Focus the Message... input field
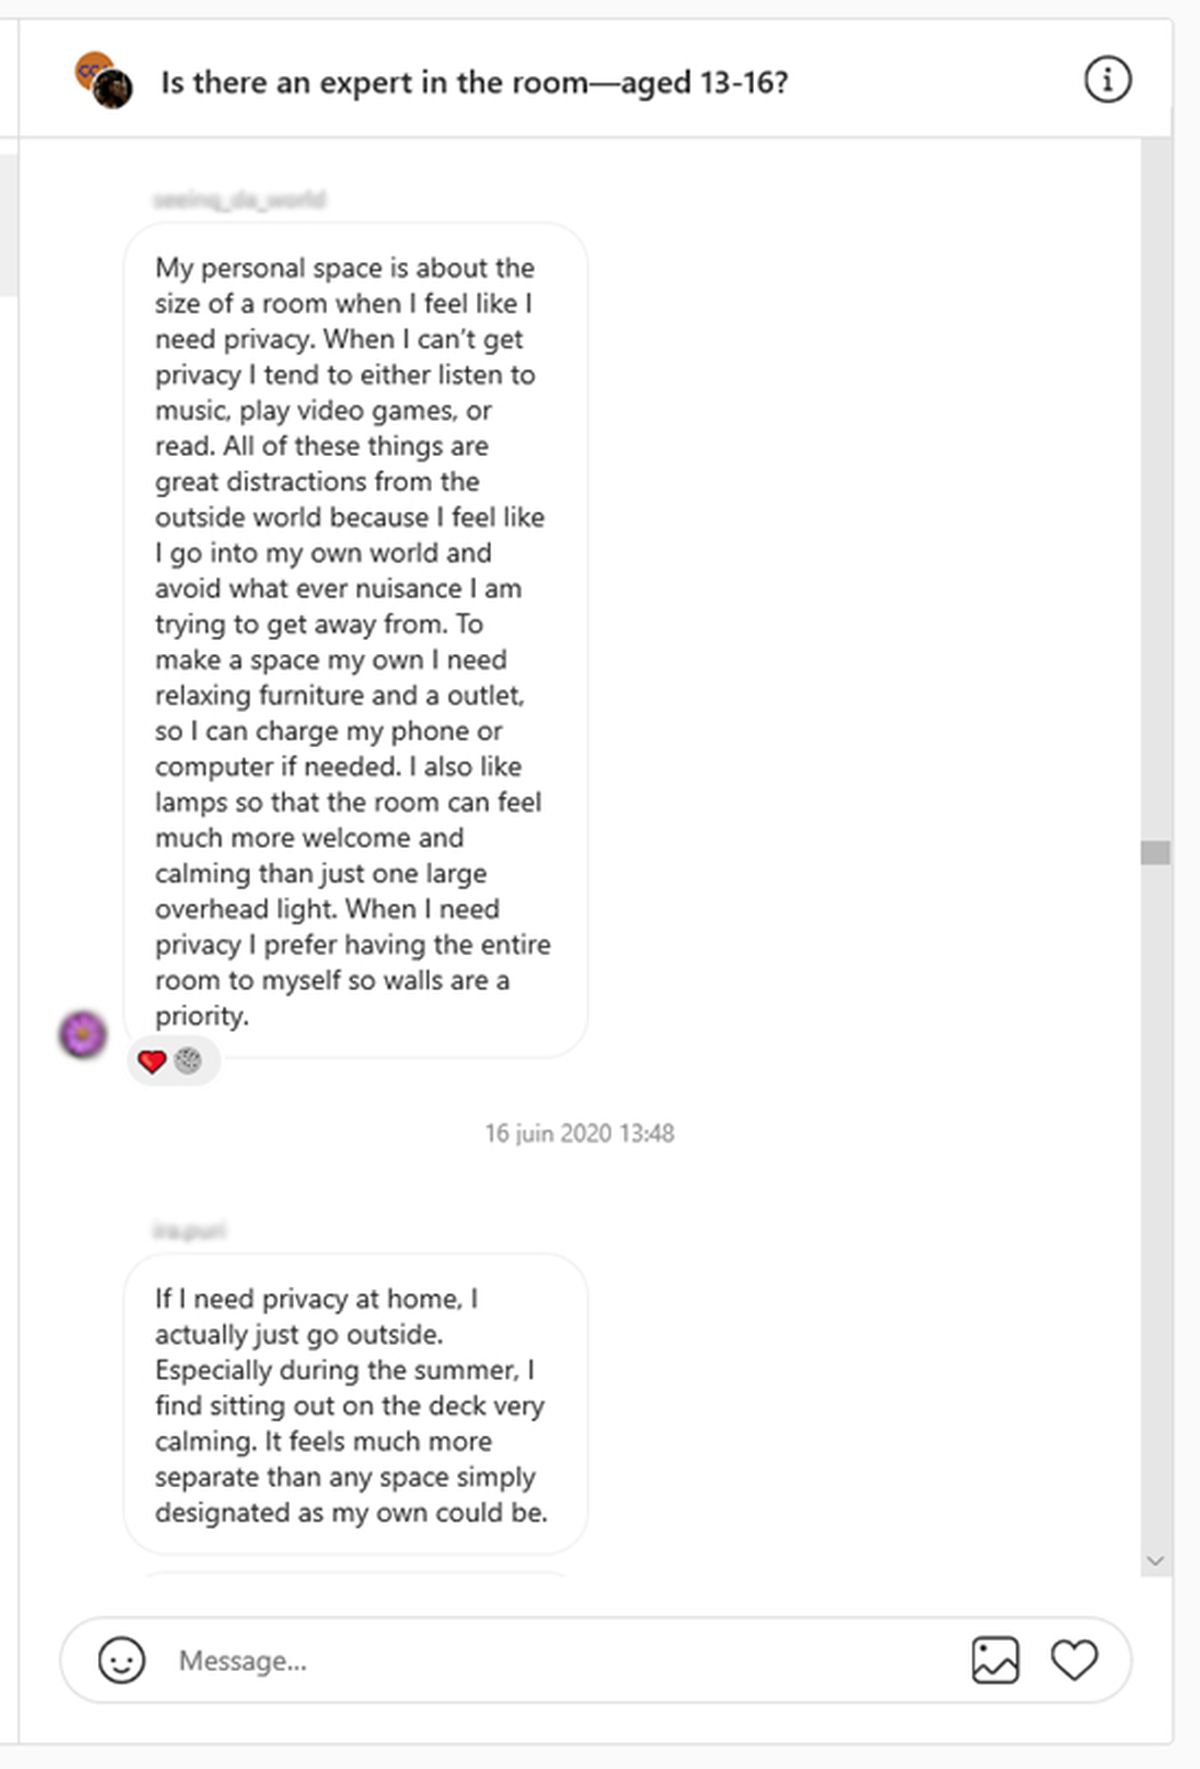The image size is (1200, 1769). [x=560, y=1660]
